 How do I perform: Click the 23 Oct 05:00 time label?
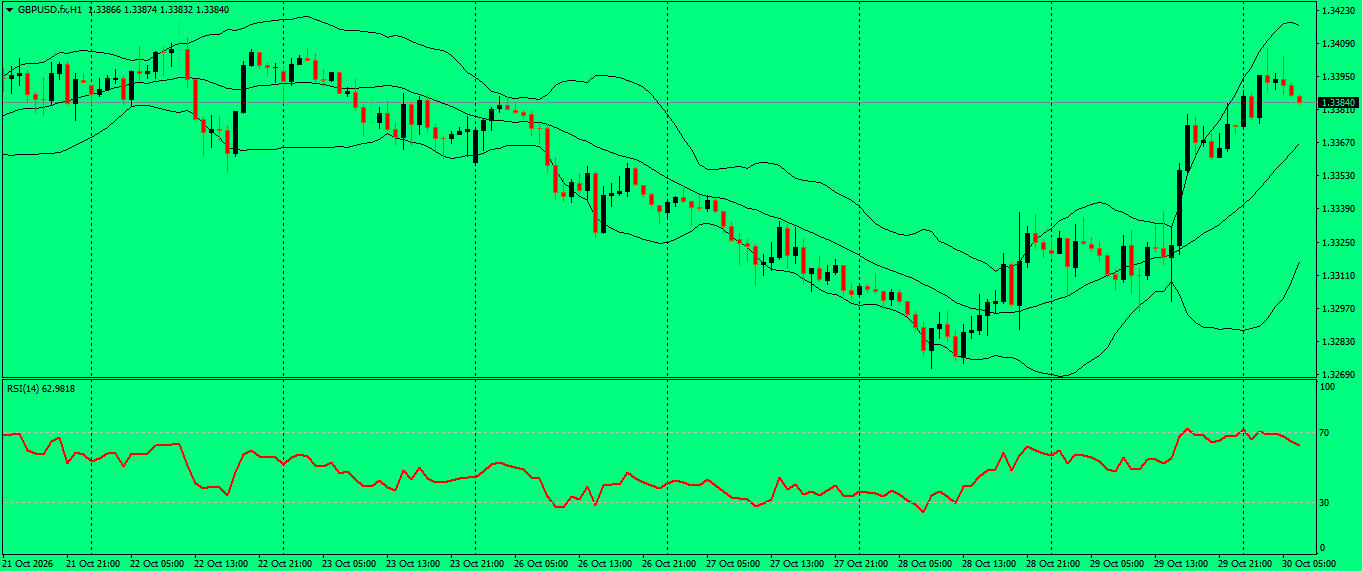pyautogui.click(x=349, y=564)
